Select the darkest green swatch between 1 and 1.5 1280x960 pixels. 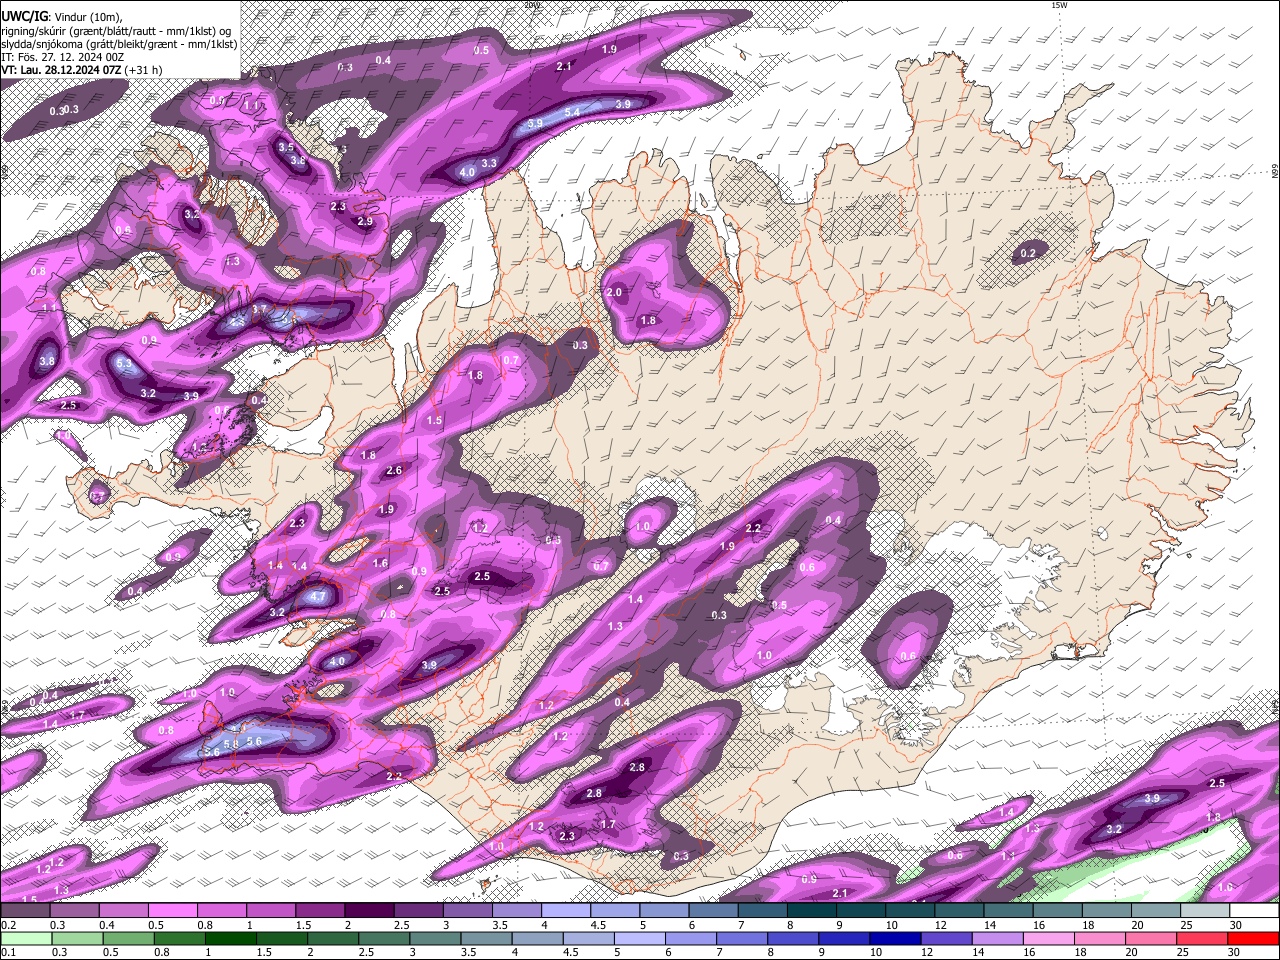pos(230,938)
